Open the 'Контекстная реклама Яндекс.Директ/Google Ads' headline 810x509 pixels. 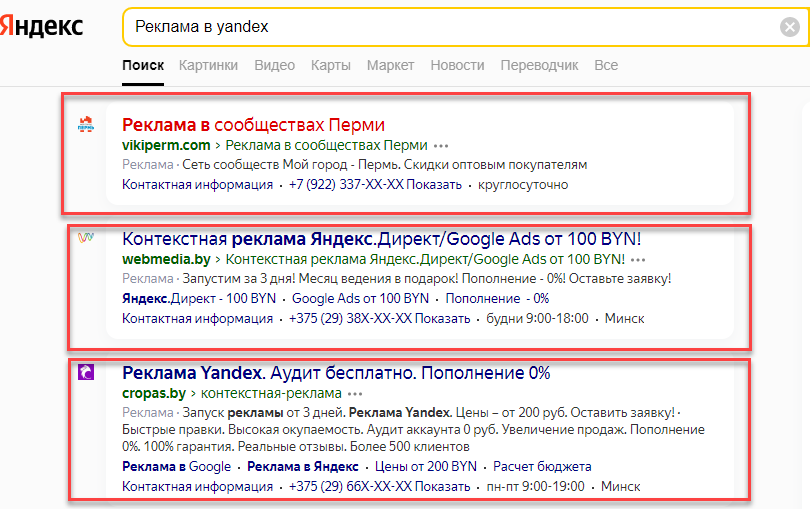[x=381, y=239]
